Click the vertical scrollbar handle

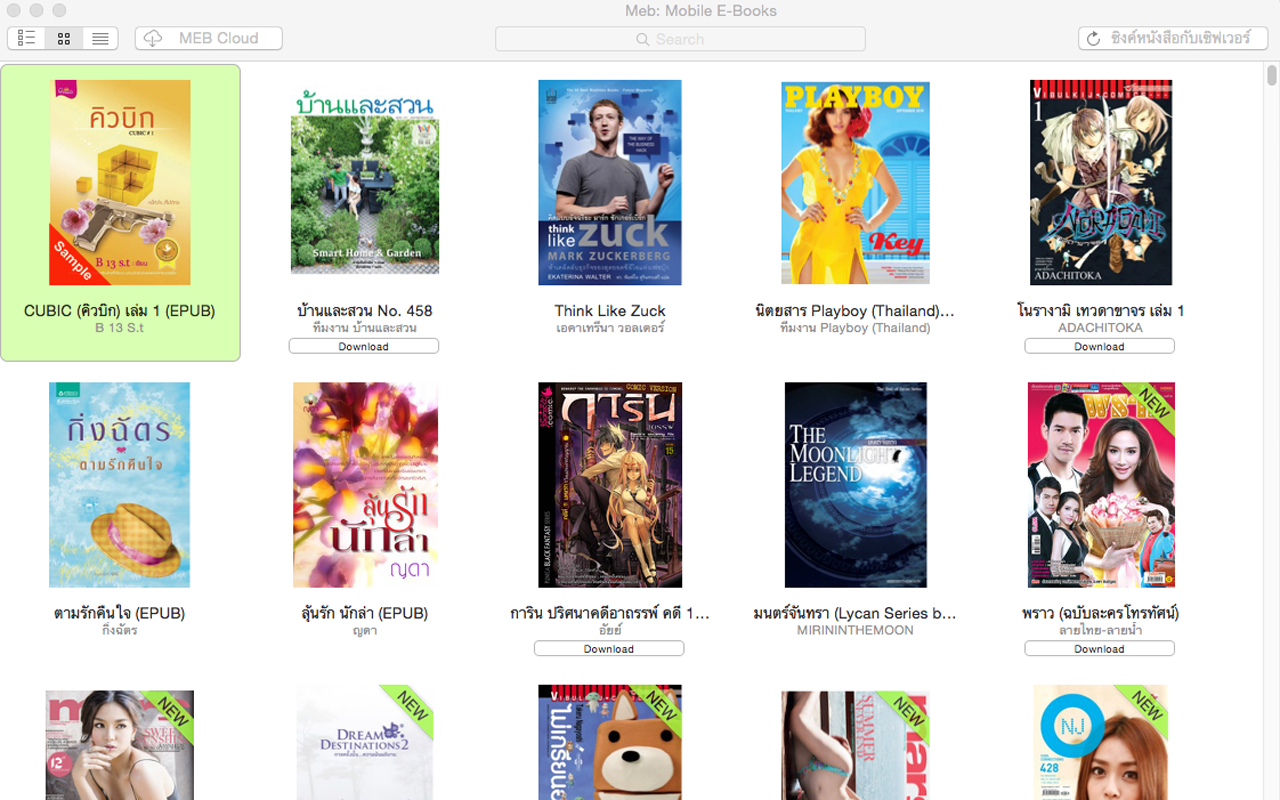1272,76
